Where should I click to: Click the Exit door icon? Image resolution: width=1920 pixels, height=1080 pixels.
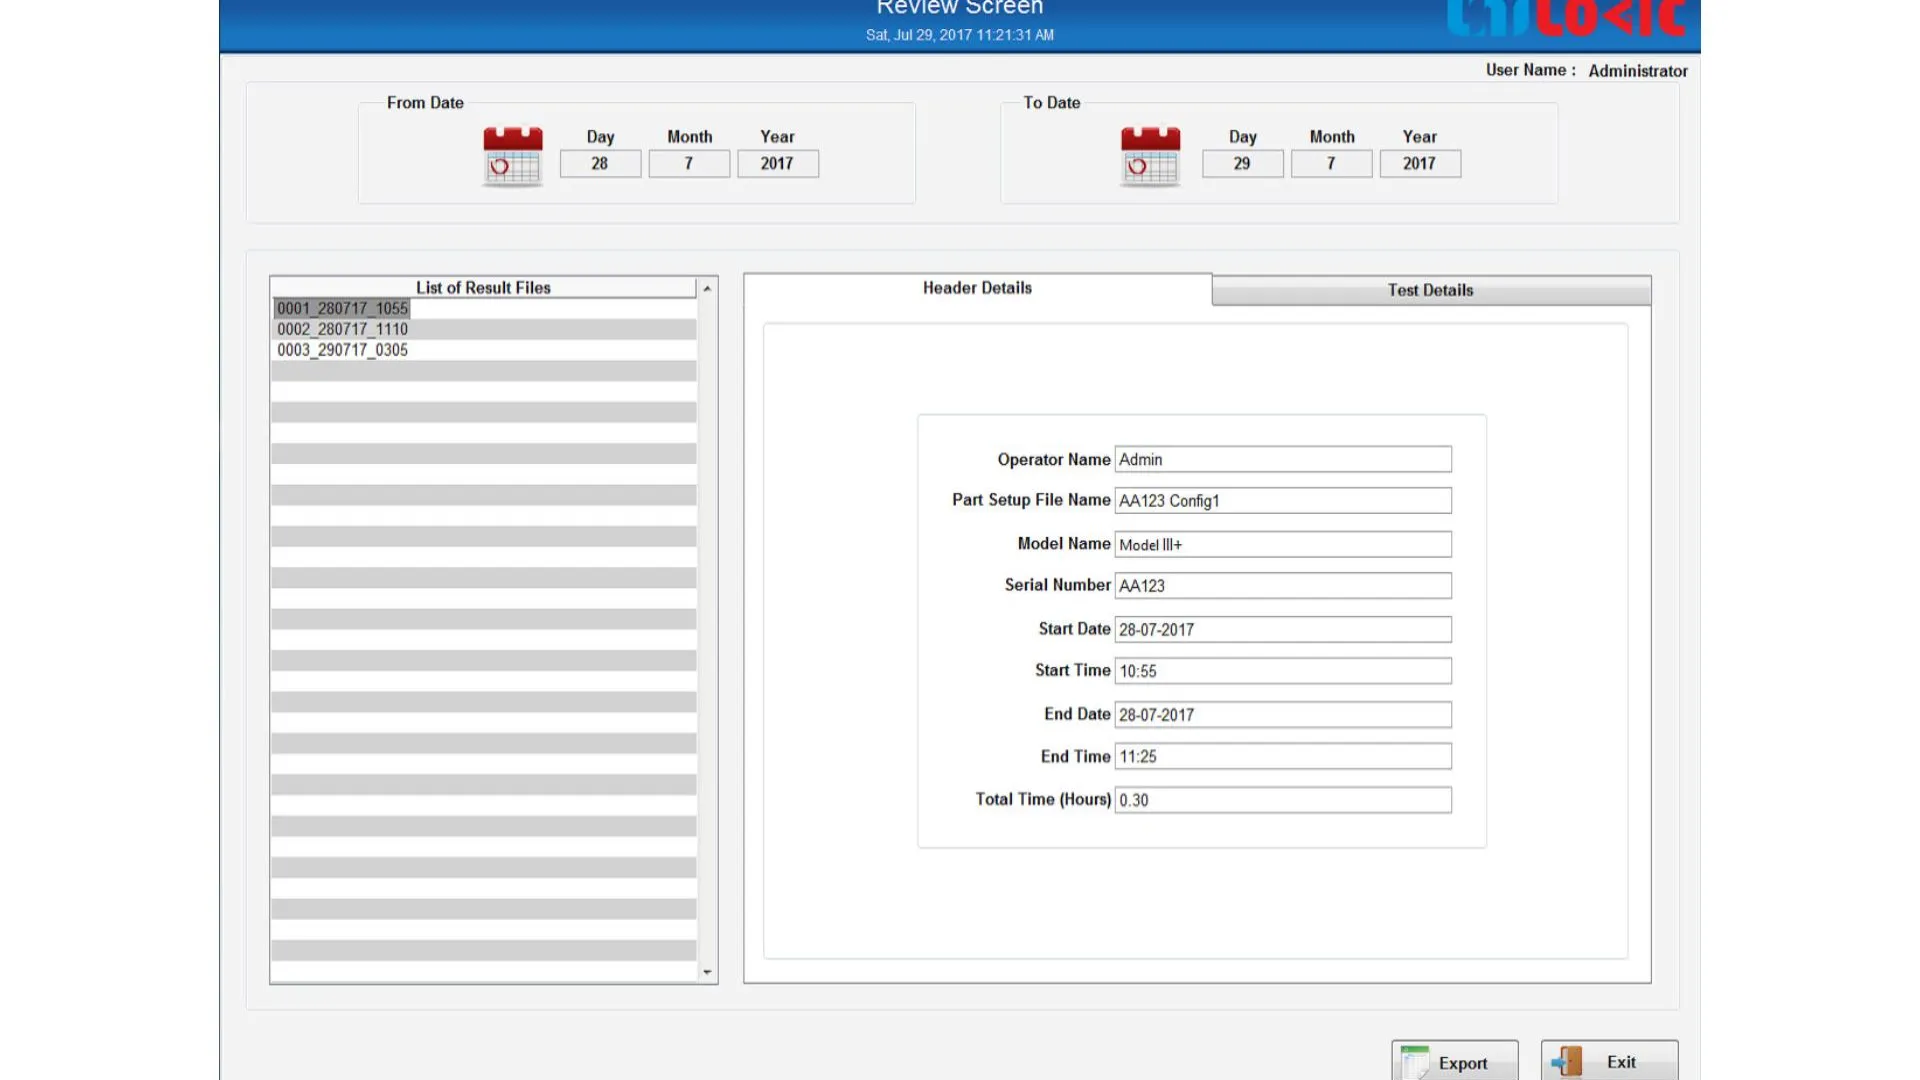[x=1567, y=1062]
